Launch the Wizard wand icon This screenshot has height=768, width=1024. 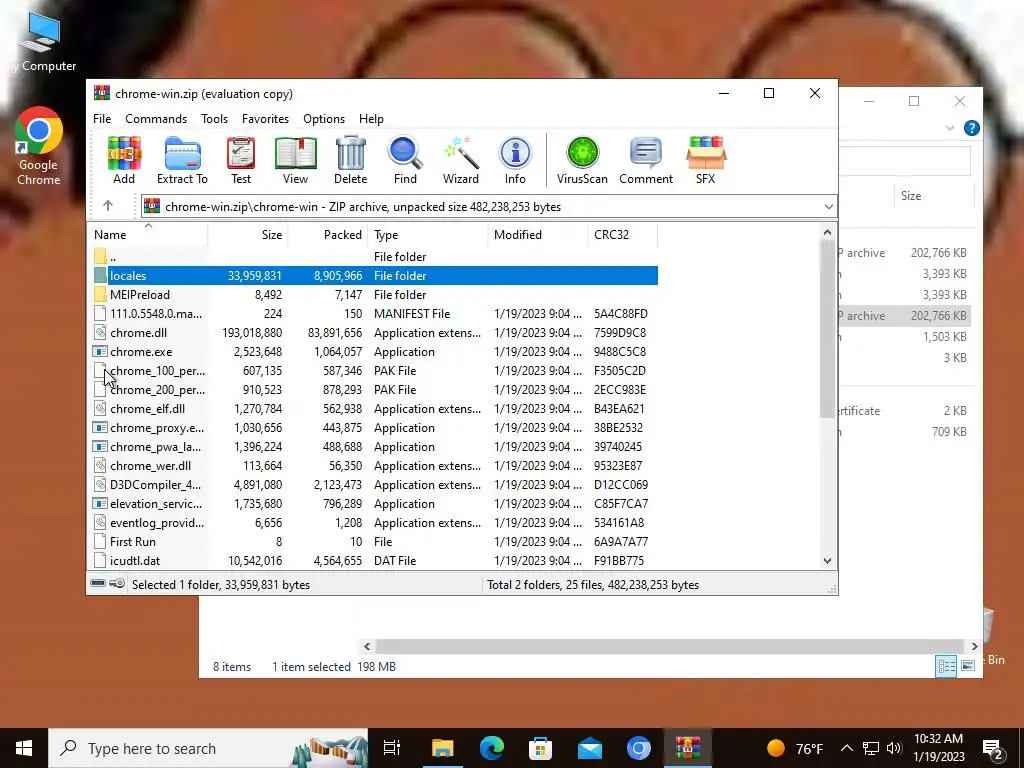460,160
